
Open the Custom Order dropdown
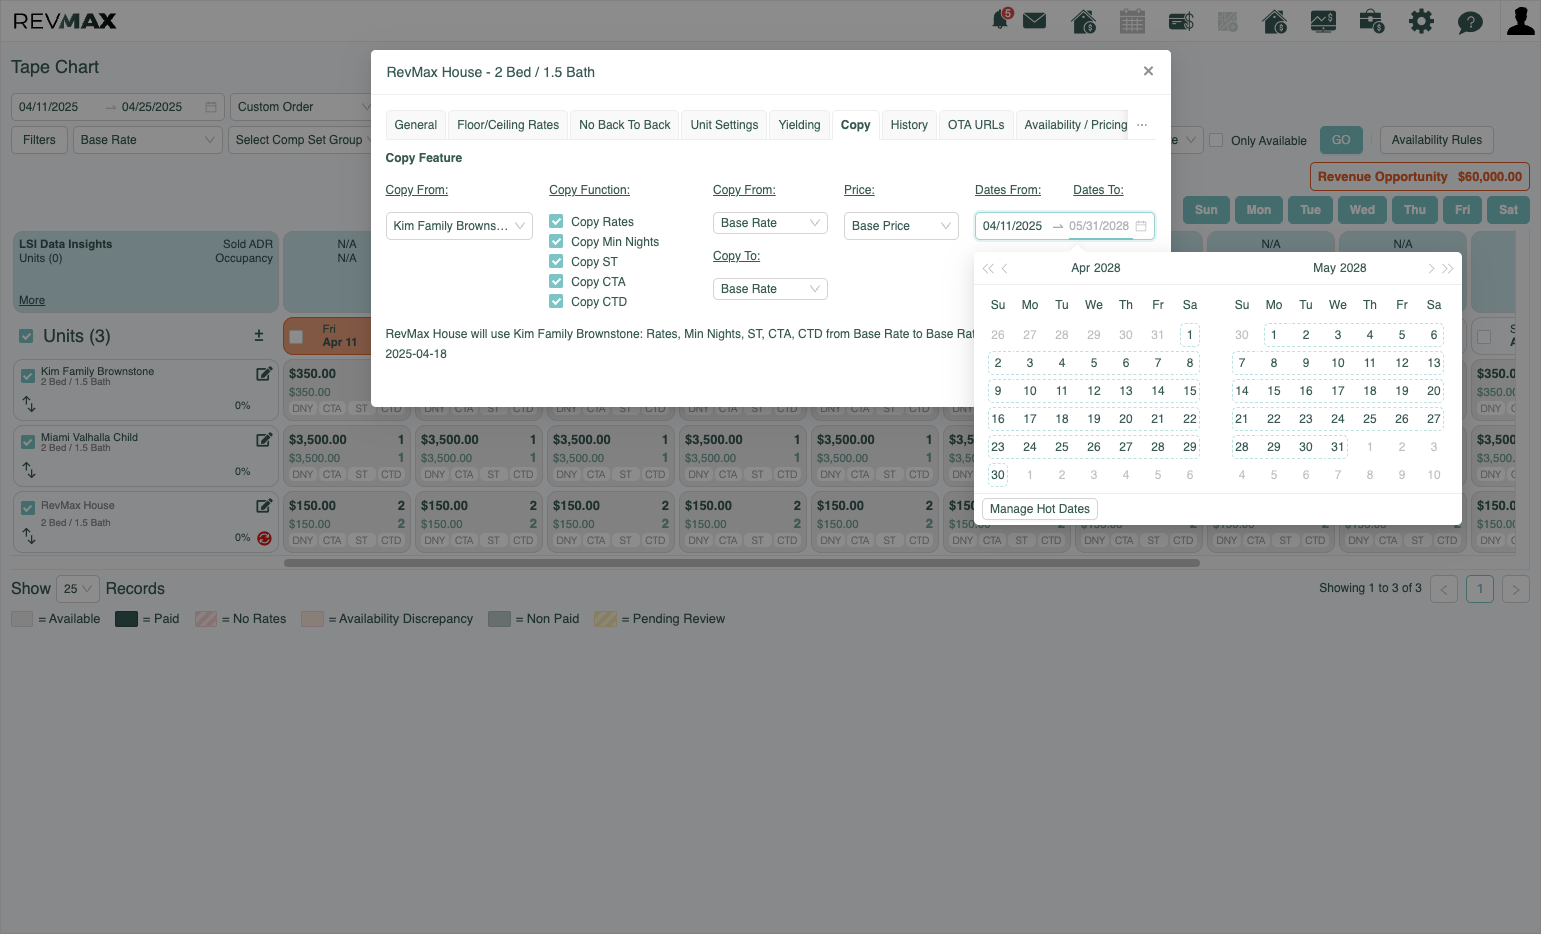click(302, 107)
